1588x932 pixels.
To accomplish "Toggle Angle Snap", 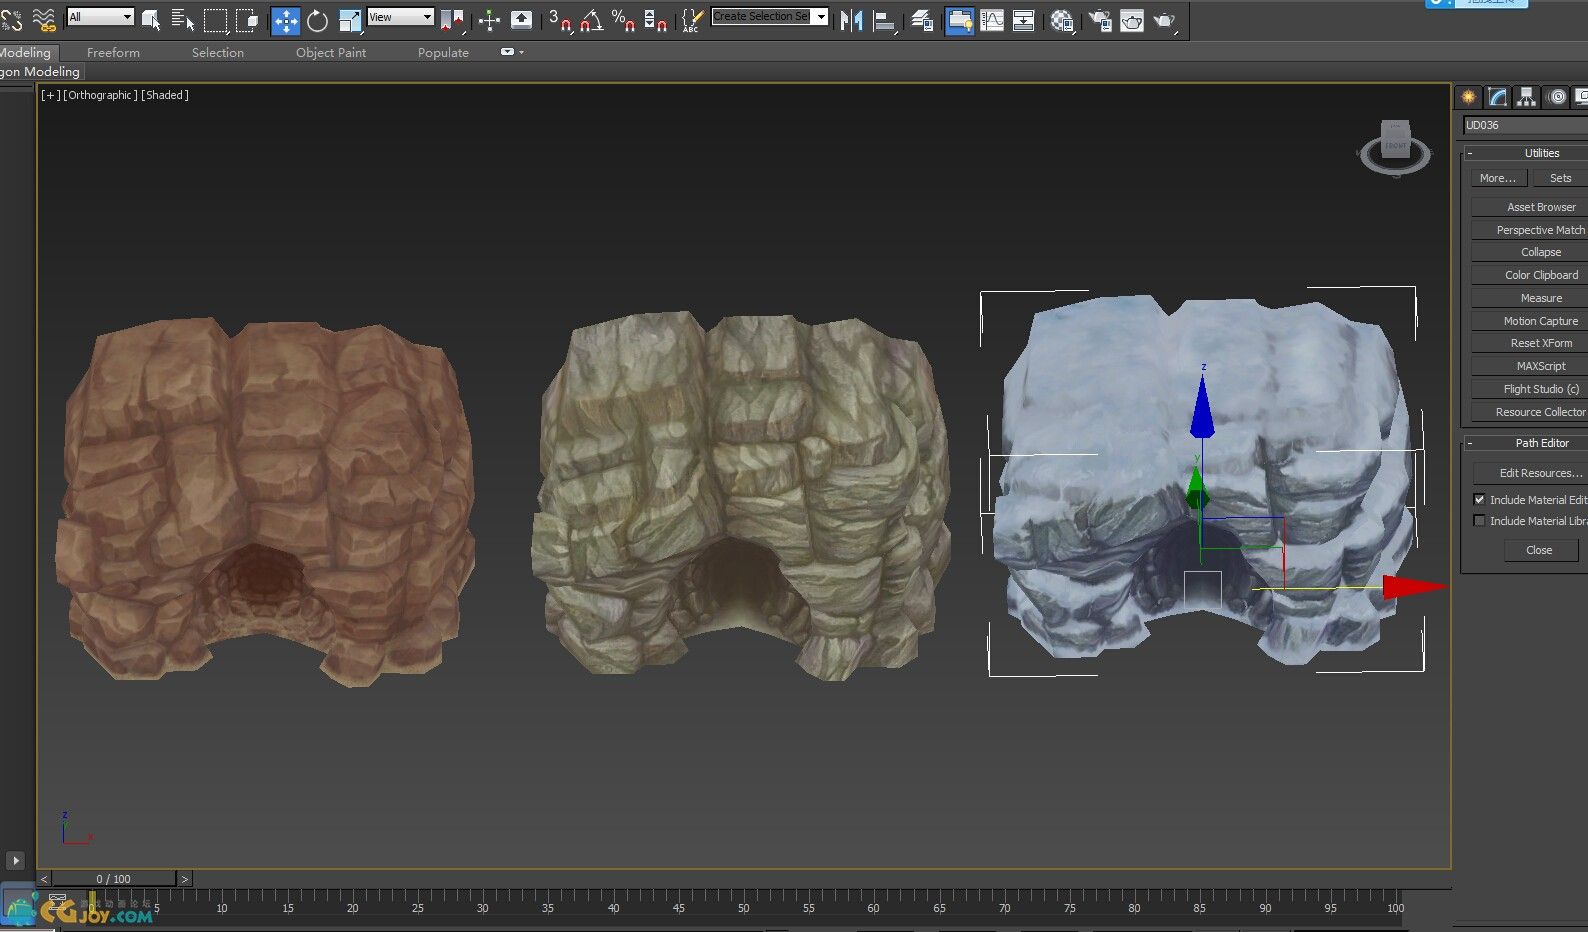I will point(592,20).
